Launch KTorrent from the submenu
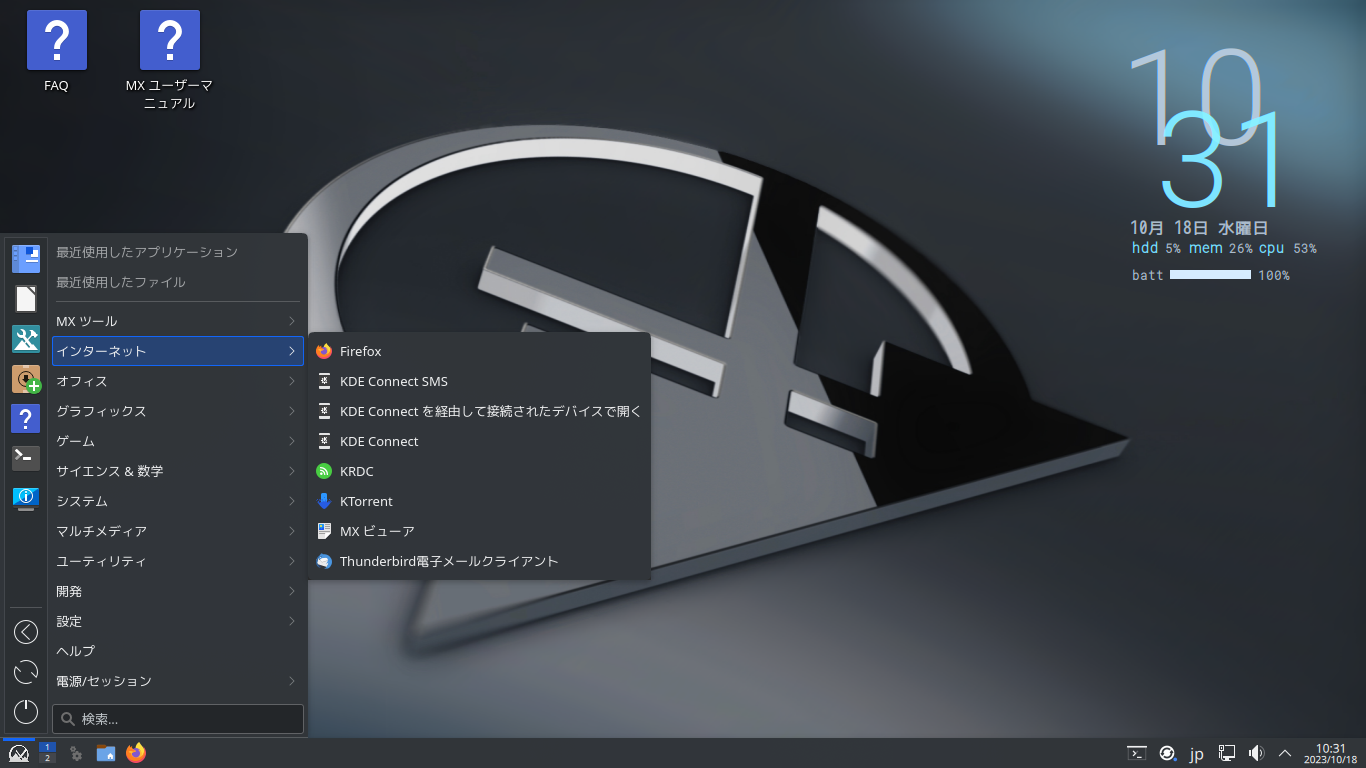The height and width of the screenshot is (768, 1366). point(479,501)
